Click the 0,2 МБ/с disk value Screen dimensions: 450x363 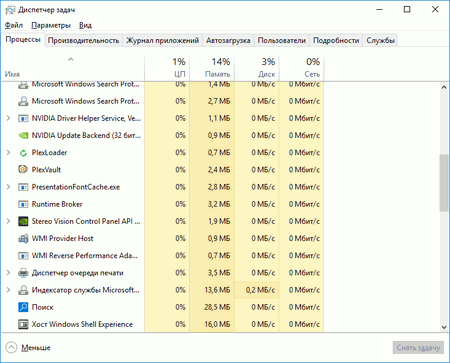click(260, 290)
